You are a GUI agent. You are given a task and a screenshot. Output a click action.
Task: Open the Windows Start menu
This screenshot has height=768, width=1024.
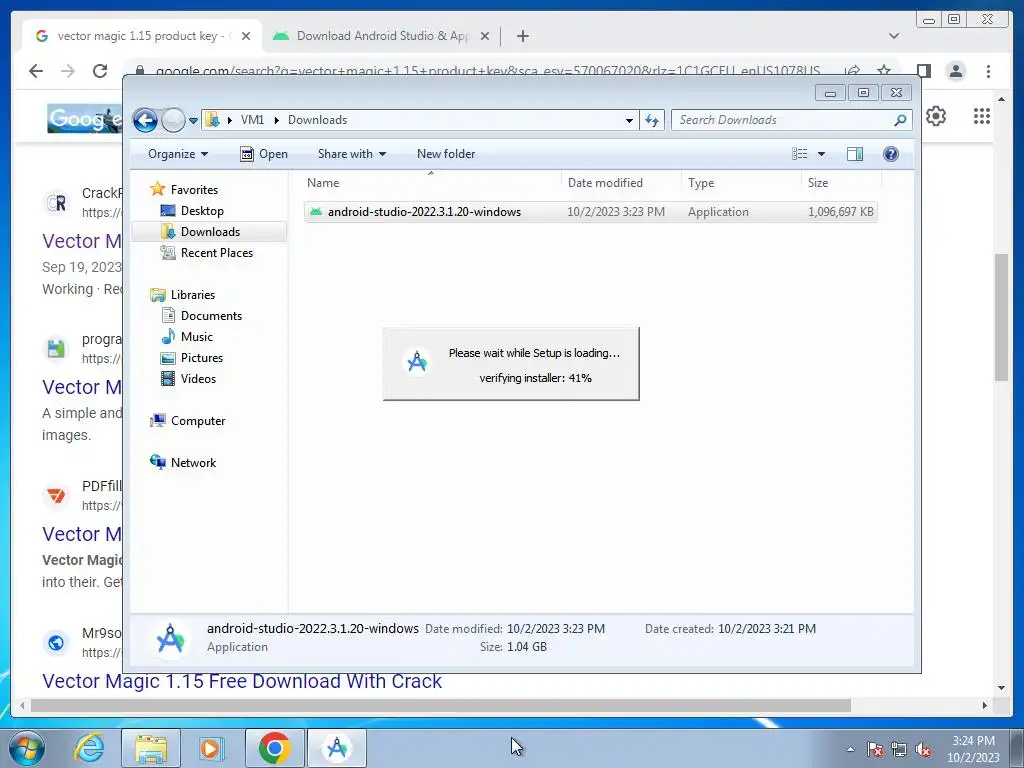coord(26,748)
